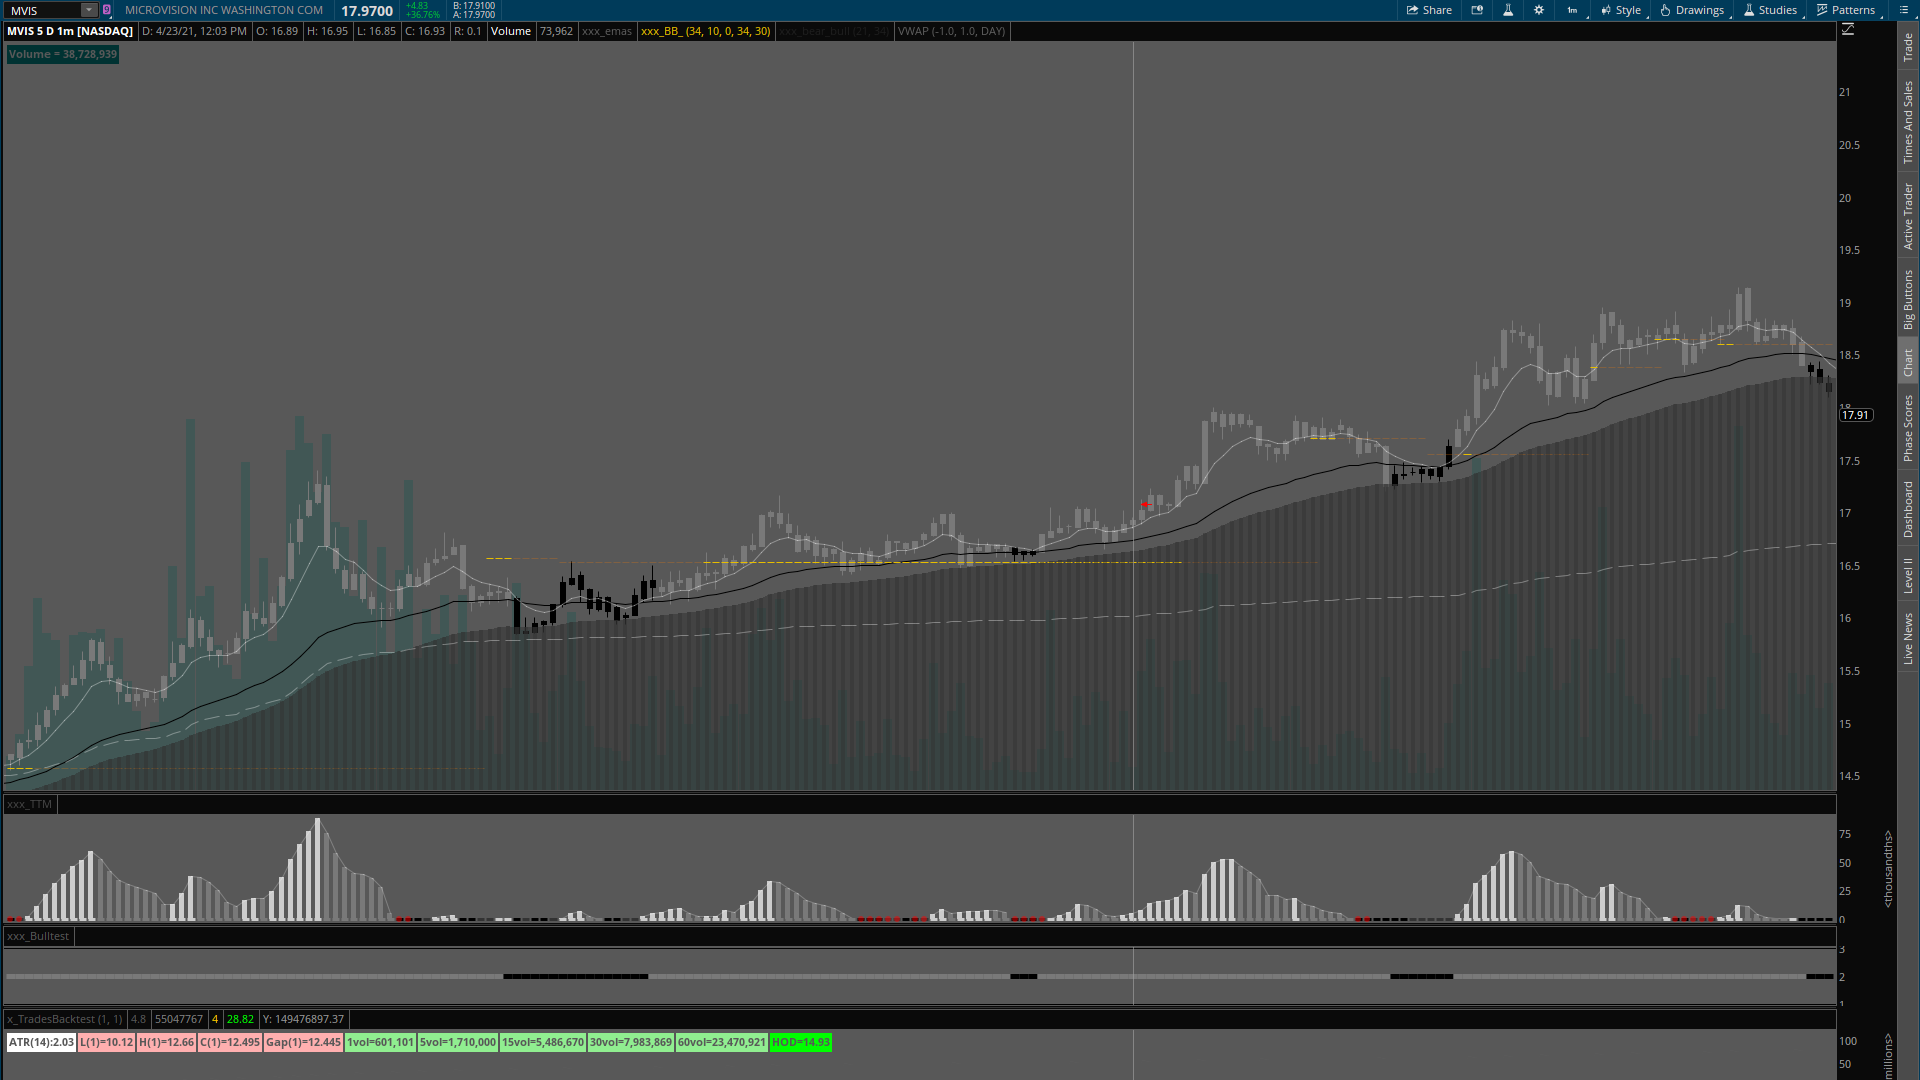Open the Trade sidebar tab

coord(1908,47)
